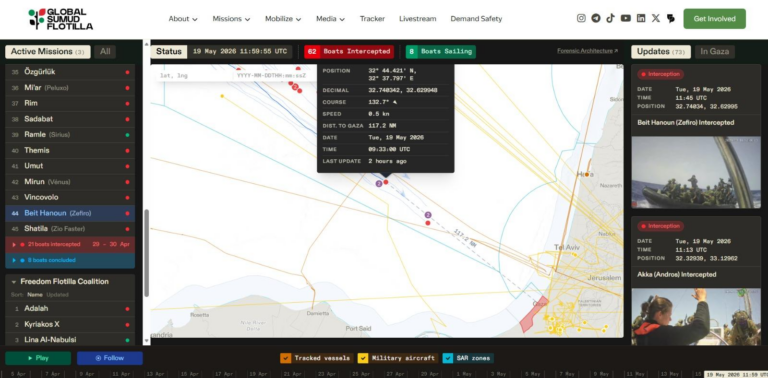This screenshot has width=768, height=378.
Task: Sort the flotilla list by Name
Action: click(x=35, y=295)
